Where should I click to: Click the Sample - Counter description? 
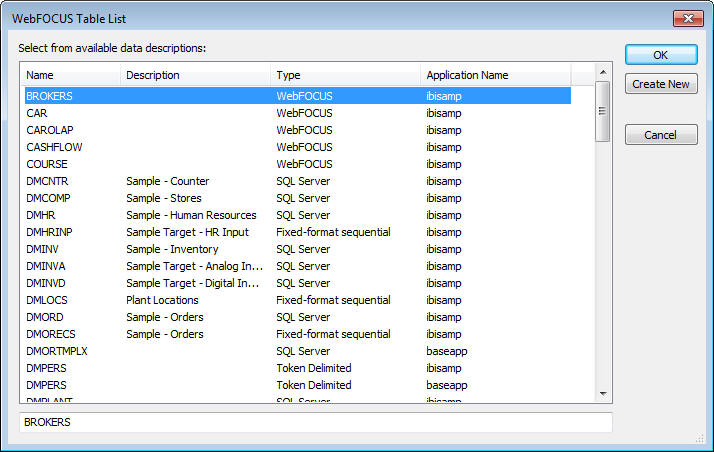pos(168,181)
